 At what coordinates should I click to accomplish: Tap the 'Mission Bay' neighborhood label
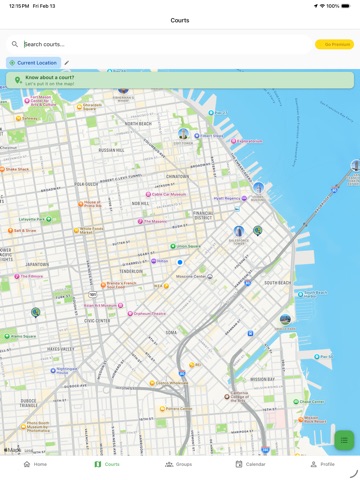coord(263,379)
